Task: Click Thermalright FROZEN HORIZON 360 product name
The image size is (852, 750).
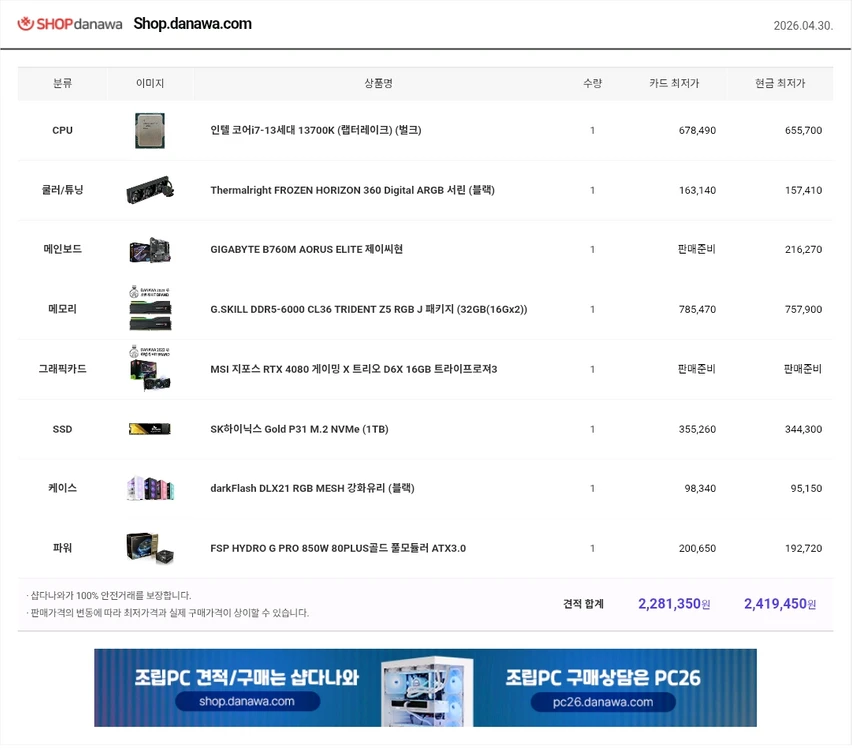Action: click(x=352, y=190)
